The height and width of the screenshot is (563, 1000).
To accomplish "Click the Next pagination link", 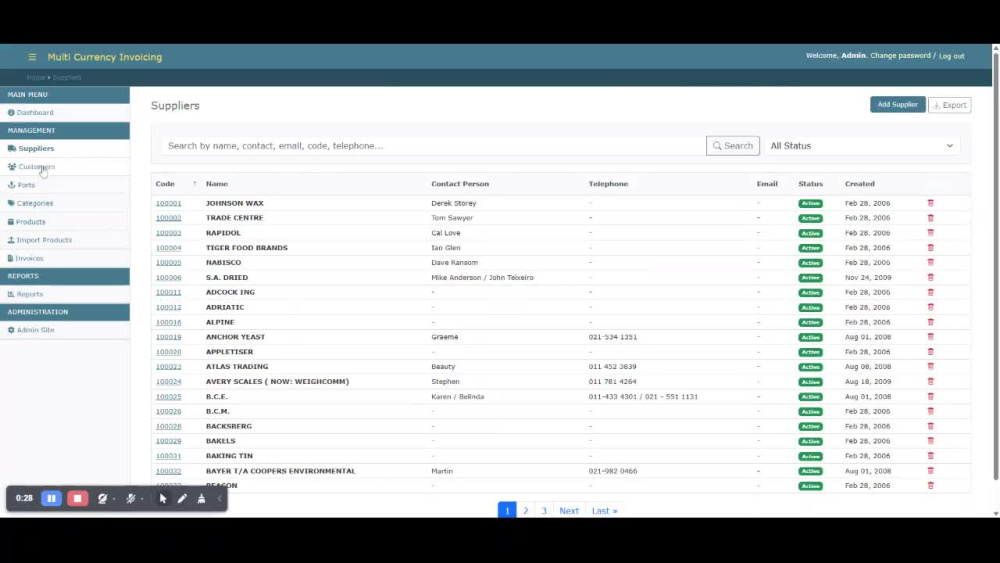I will pyautogui.click(x=569, y=511).
